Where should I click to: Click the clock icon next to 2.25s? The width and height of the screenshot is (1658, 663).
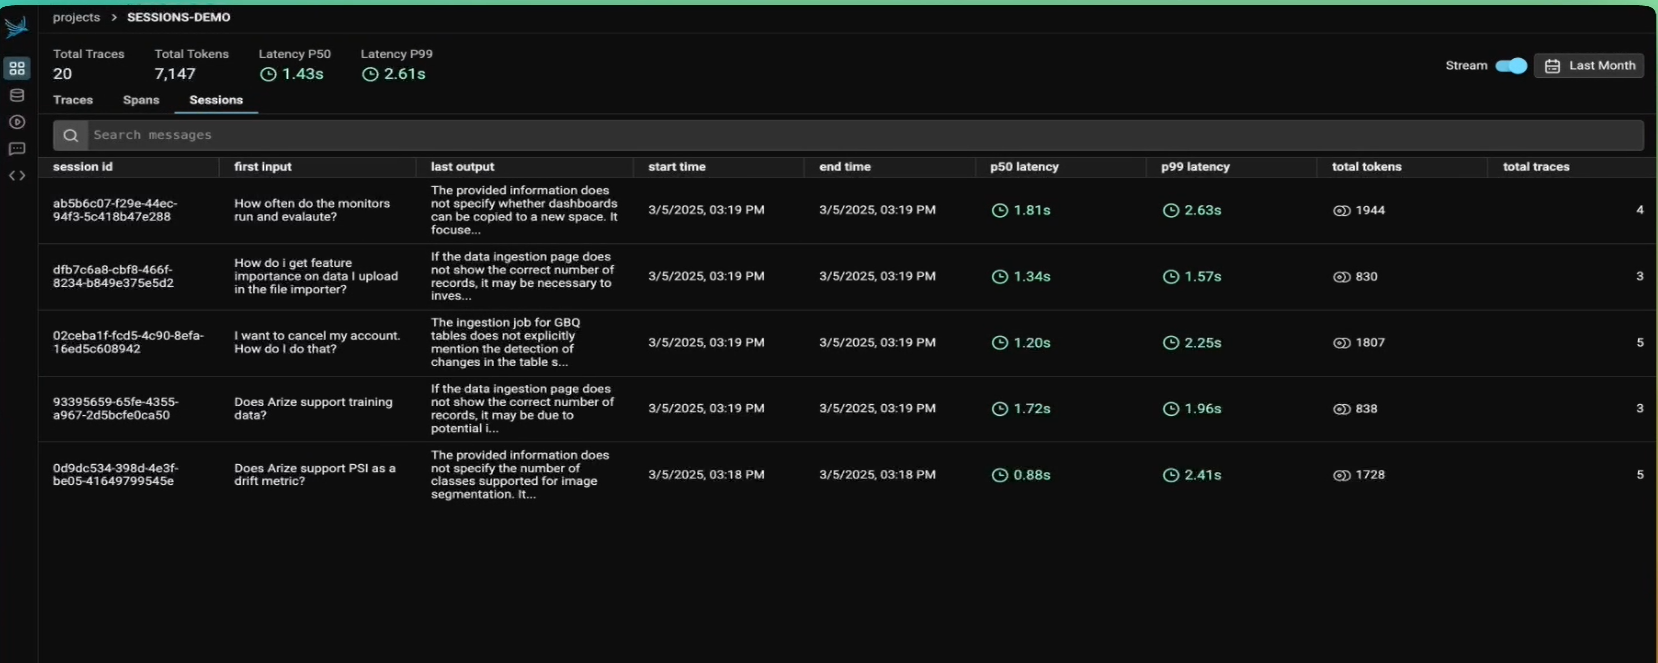pos(1170,342)
